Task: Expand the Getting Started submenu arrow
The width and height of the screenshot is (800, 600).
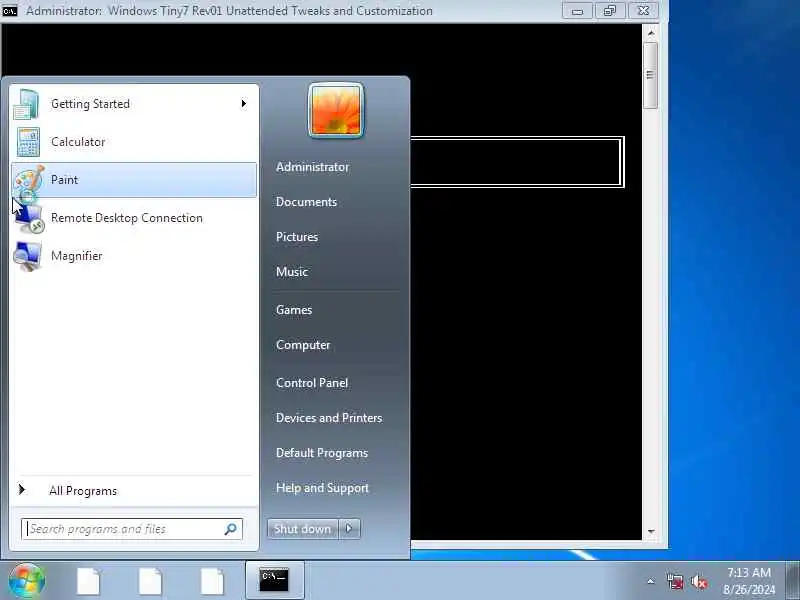Action: click(244, 104)
